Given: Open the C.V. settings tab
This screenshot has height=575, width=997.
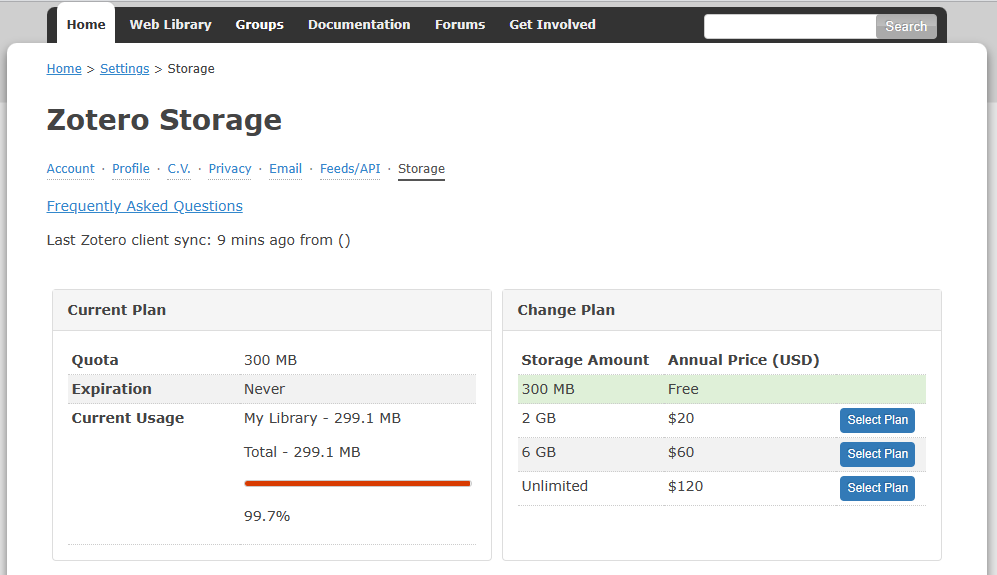Looking at the screenshot, I should [179, 169].
